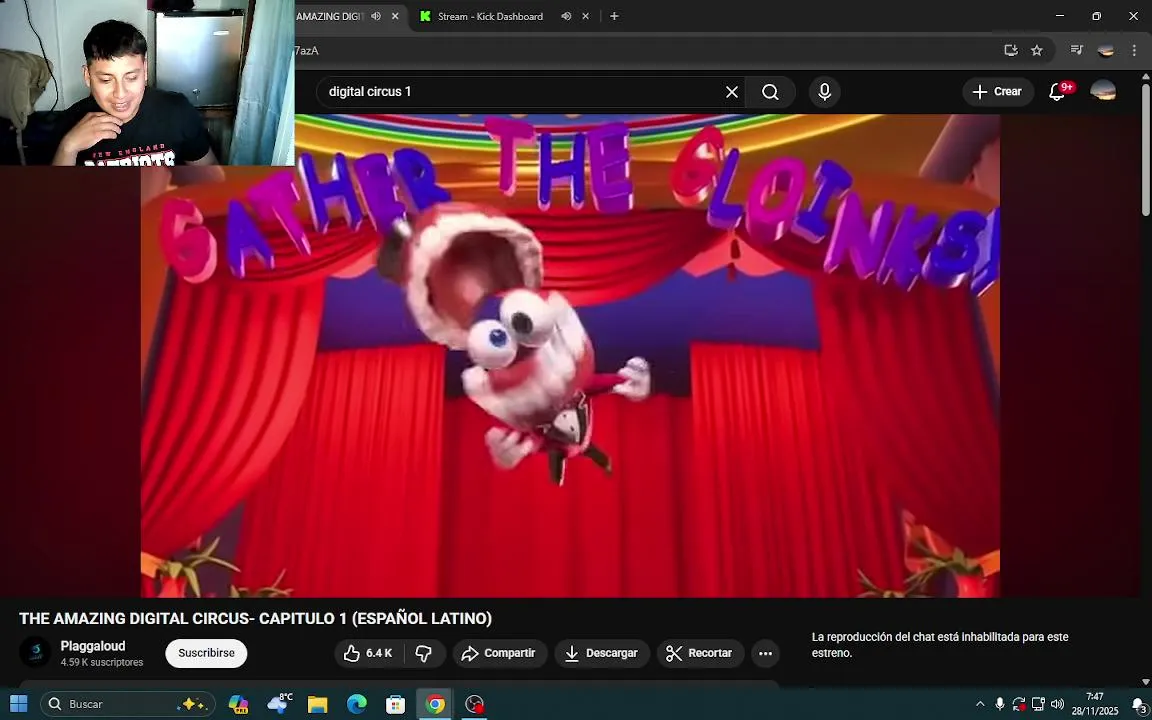Open the Chrome three-dot menu

click(x=1134, y=50)
